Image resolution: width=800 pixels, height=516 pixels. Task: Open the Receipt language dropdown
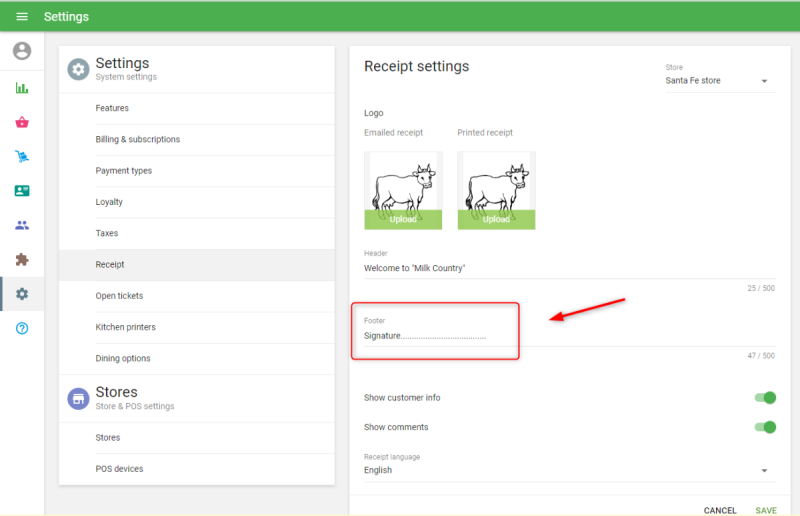(x=568, y=470)
